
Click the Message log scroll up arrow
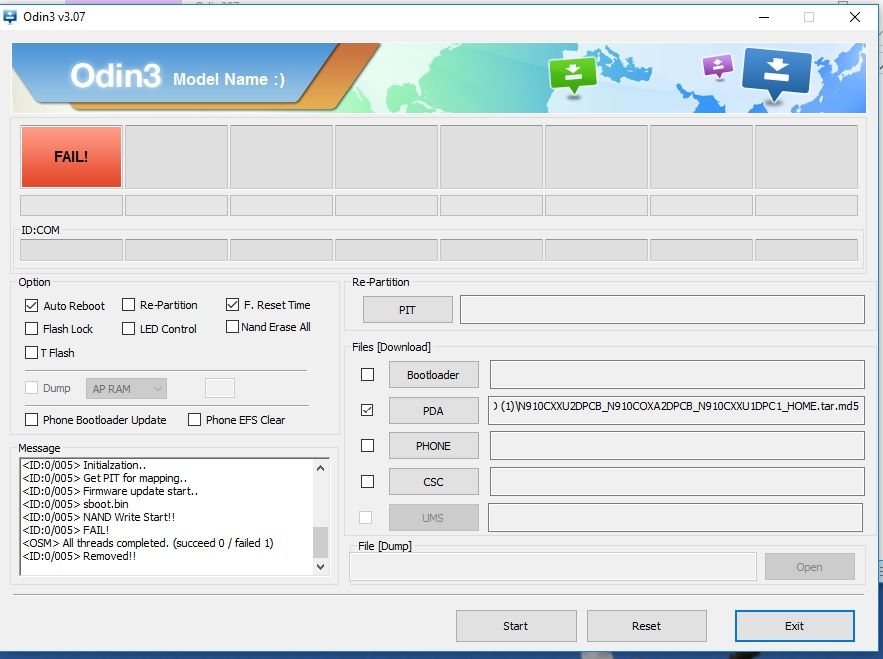click(x=320, y=468)
